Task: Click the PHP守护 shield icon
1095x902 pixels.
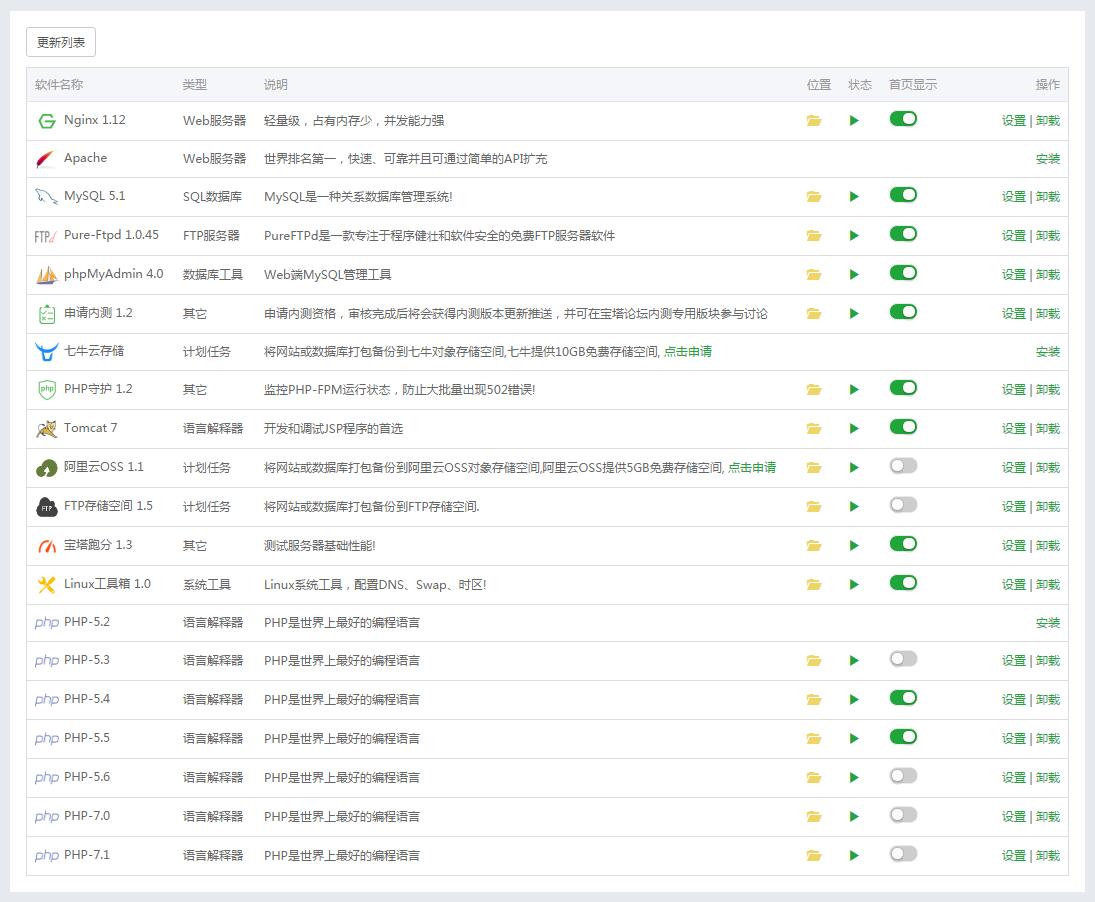Action: coord(47,390)
